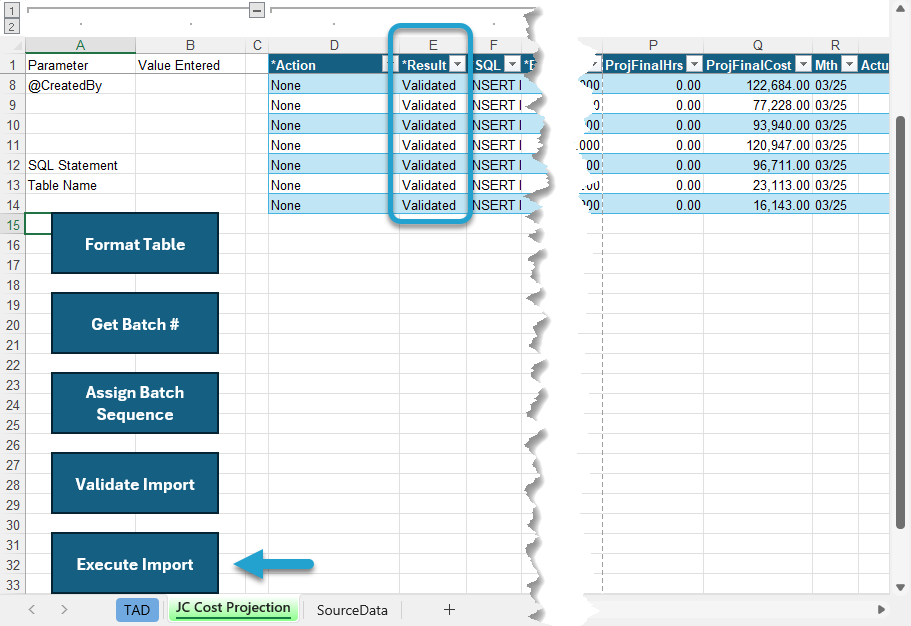Select ProjFinalHrs 0.00 in row 12
The width and height of the screenshot is (911, 626).
pyautogui.click(x=653, y=165)
